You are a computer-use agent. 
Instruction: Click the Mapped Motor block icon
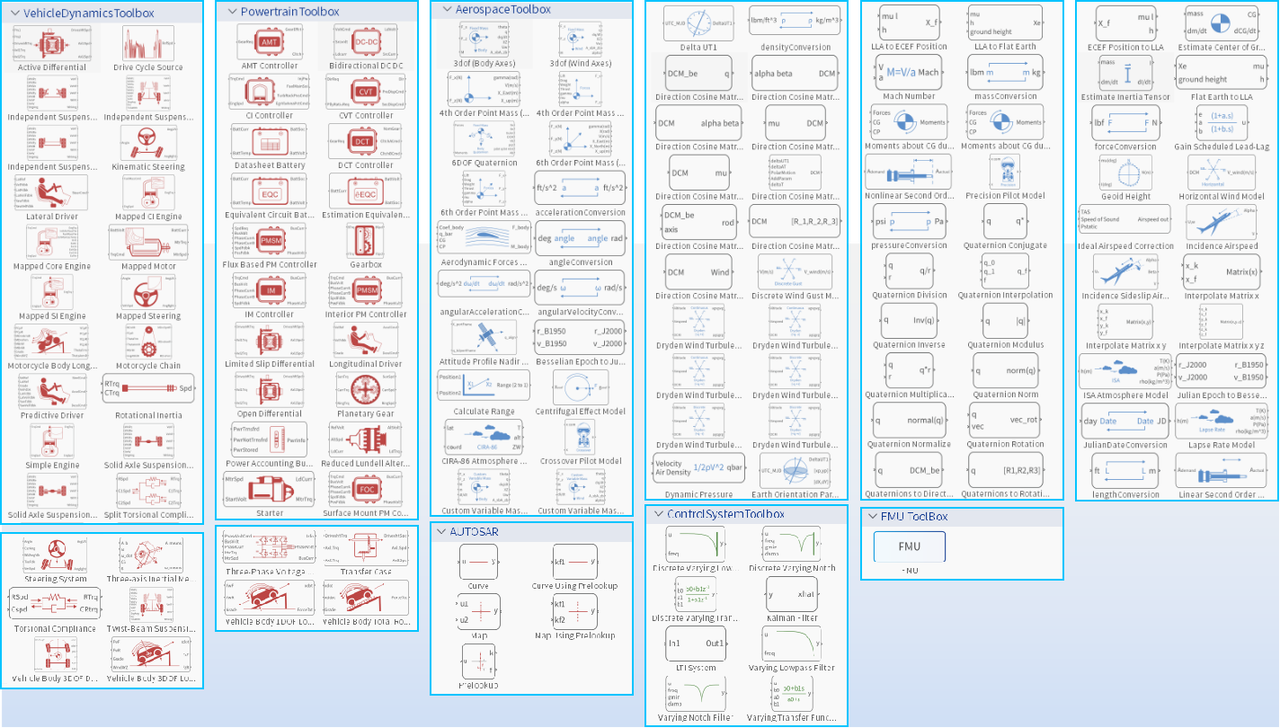(x=148, y=243)
